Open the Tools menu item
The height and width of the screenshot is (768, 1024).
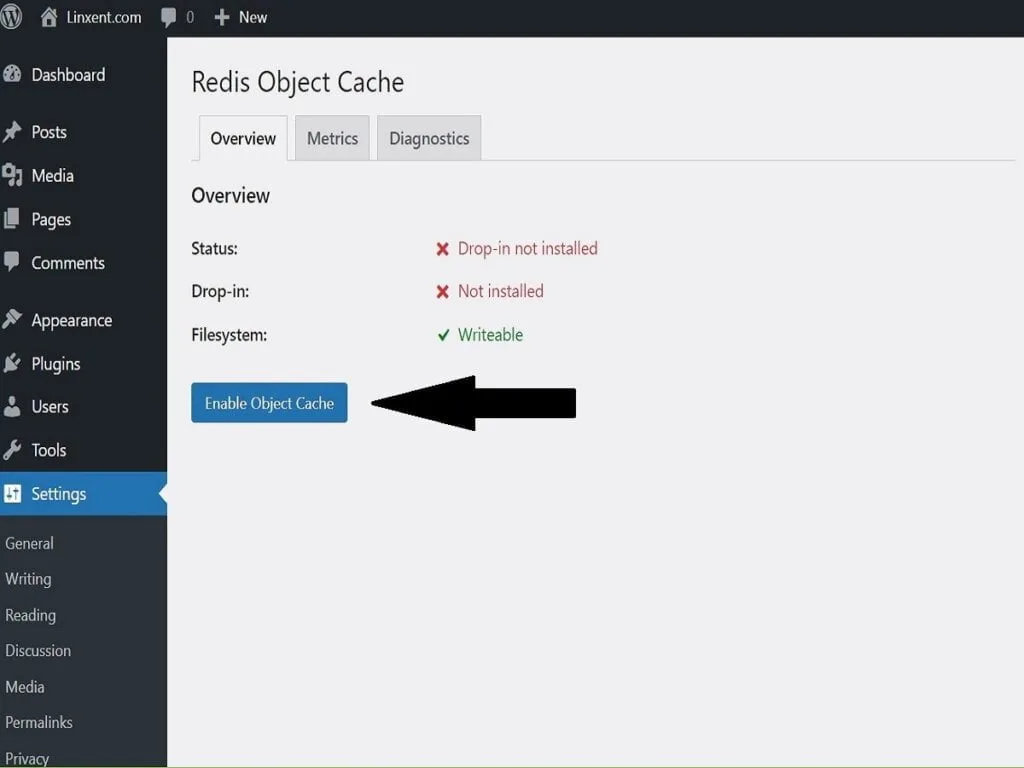pyautogui.click(x=49, y=451)
